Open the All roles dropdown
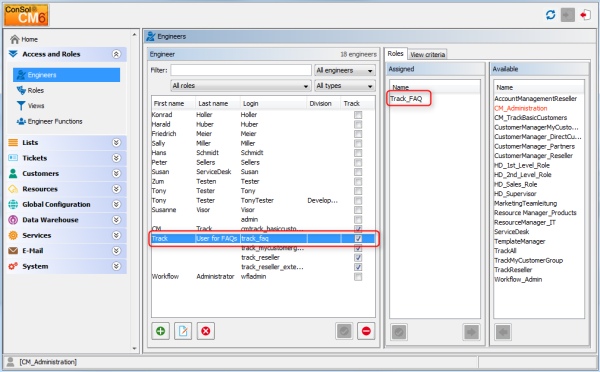Viewport: 600px width, 372px height. (x=240, y=86)
